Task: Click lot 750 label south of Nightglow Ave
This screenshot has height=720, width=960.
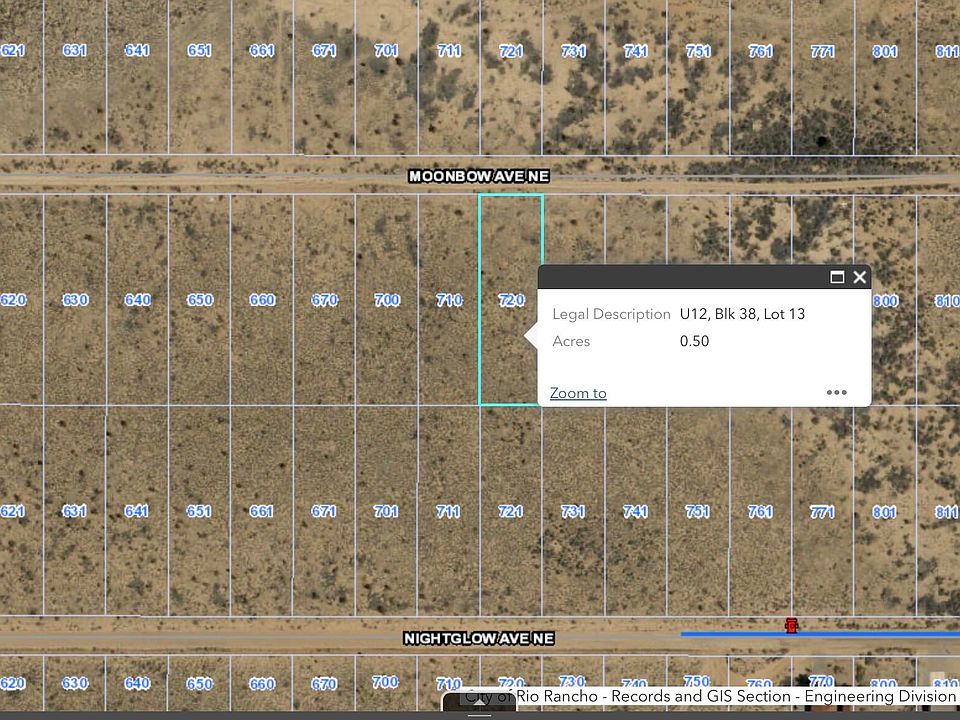Action: 697,681
